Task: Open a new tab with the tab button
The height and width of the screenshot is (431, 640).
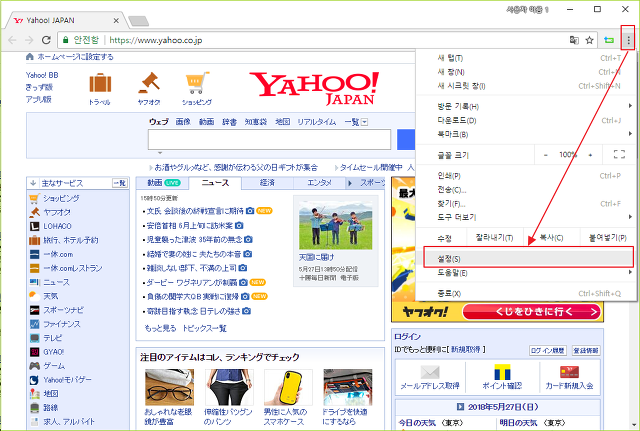Action: pyautogui.click(x=138, y=21)
